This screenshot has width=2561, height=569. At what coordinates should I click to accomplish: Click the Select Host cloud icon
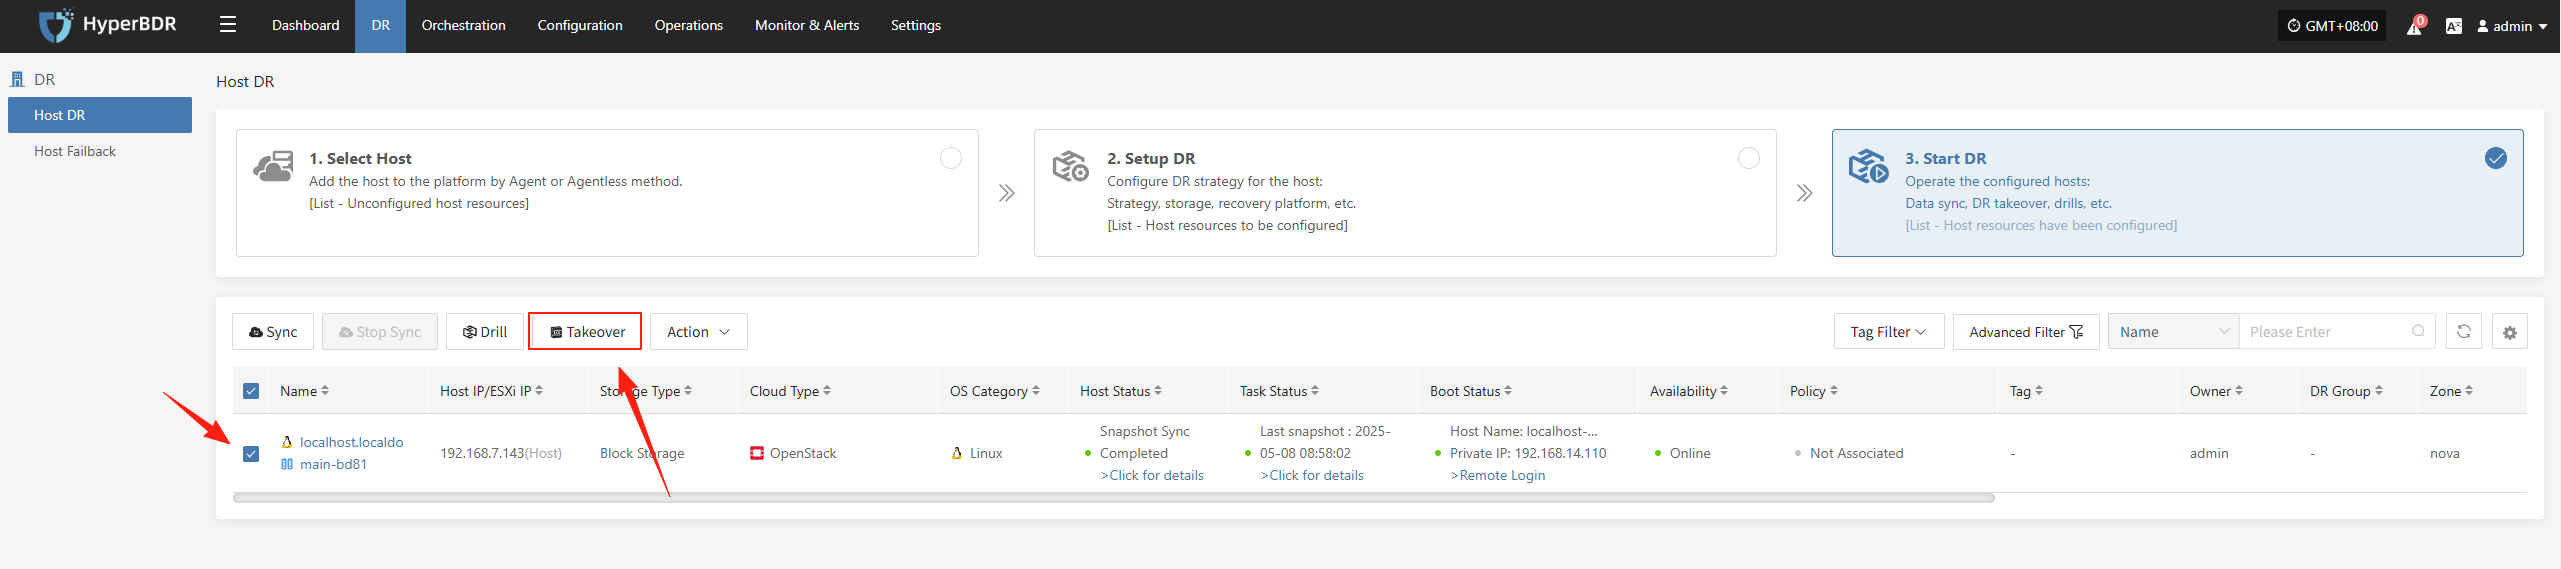[x=274, y=166]
